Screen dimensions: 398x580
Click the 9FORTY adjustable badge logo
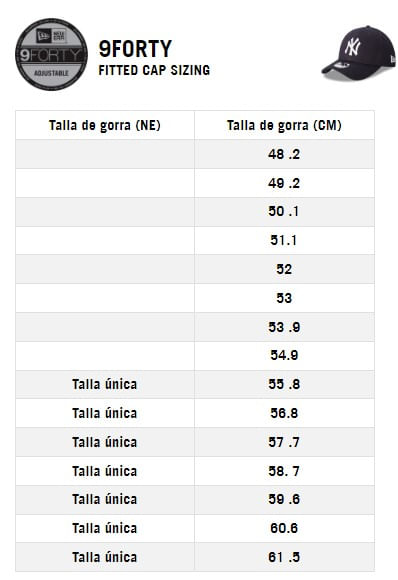(x=51, y=54)
